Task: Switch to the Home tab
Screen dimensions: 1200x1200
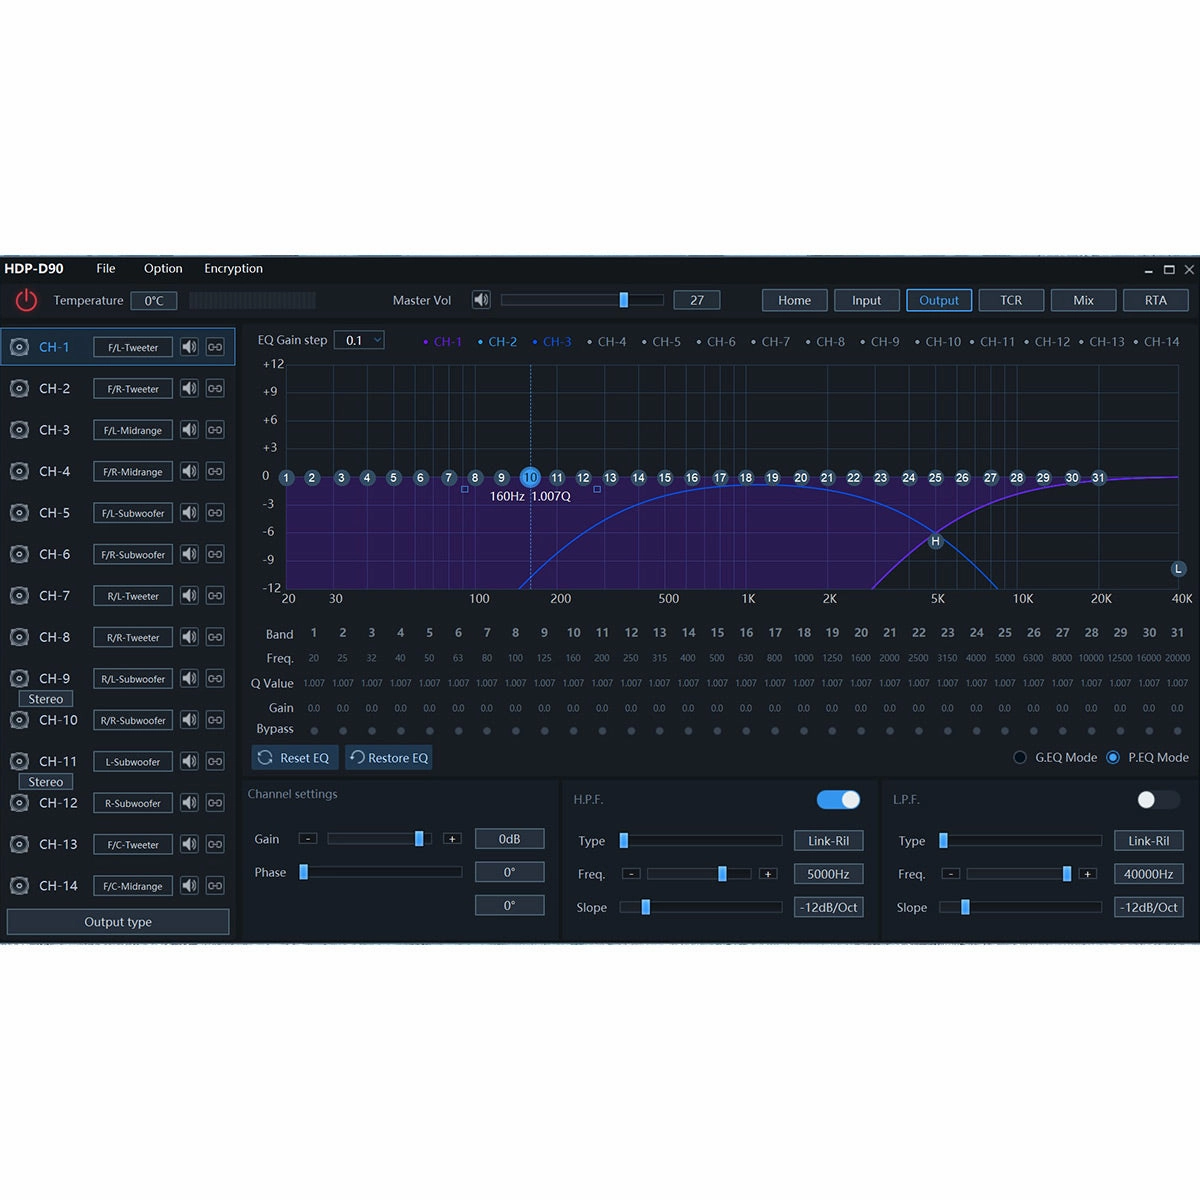Action: tap(795, 300)
